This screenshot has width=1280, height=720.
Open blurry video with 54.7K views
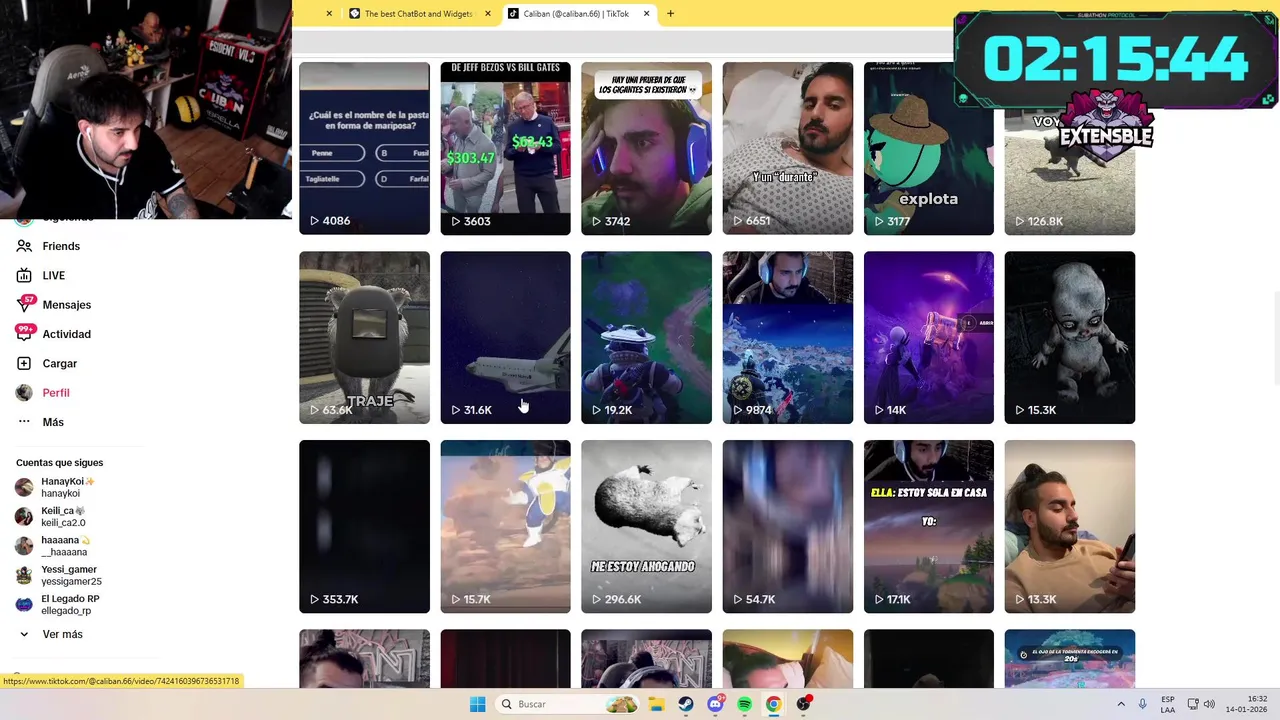(787, 526)
